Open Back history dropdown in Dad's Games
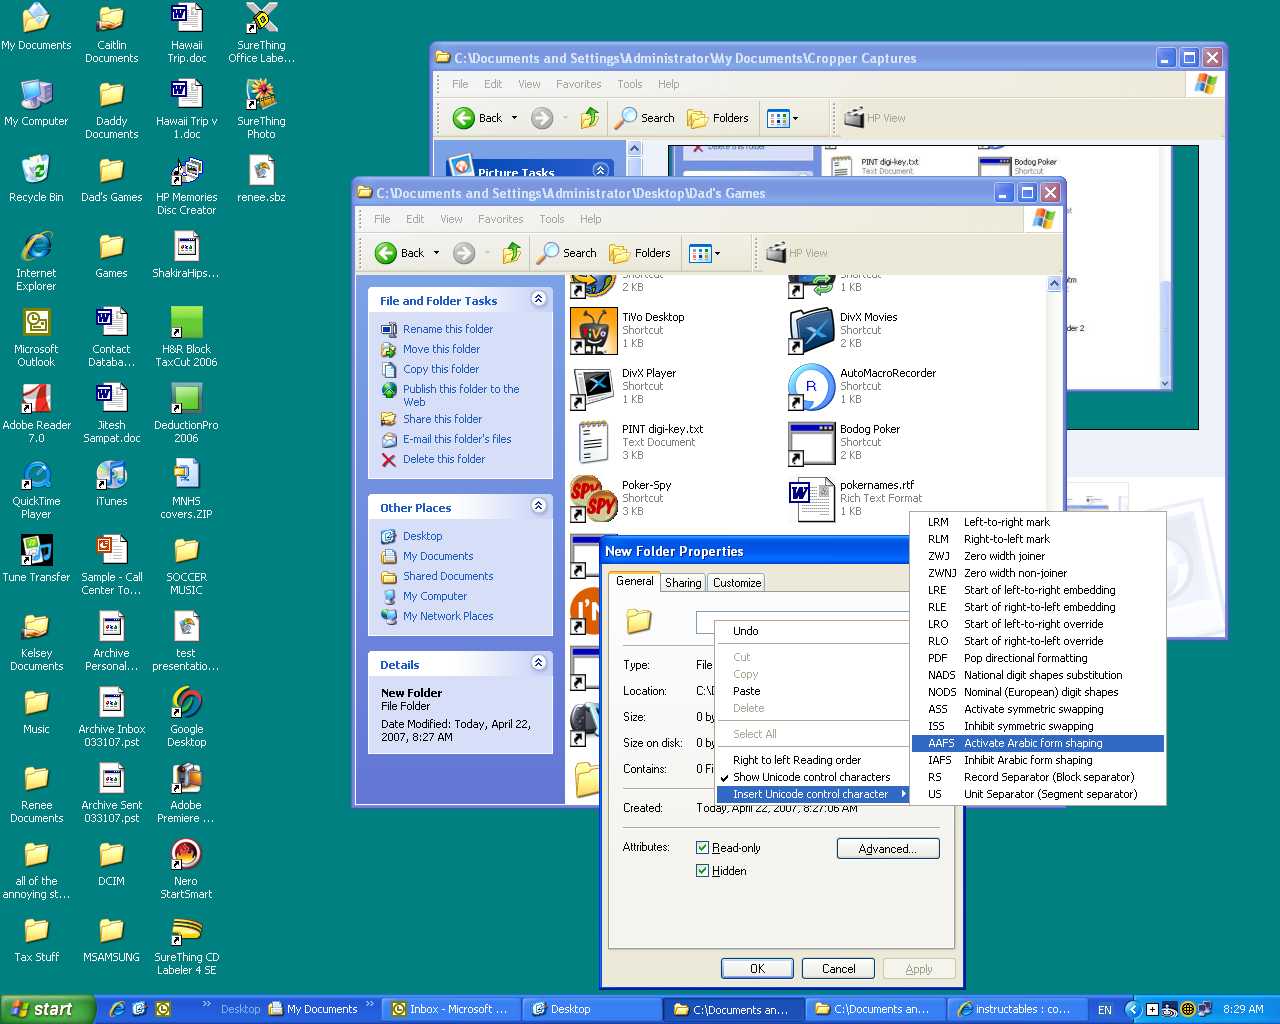 436,253
